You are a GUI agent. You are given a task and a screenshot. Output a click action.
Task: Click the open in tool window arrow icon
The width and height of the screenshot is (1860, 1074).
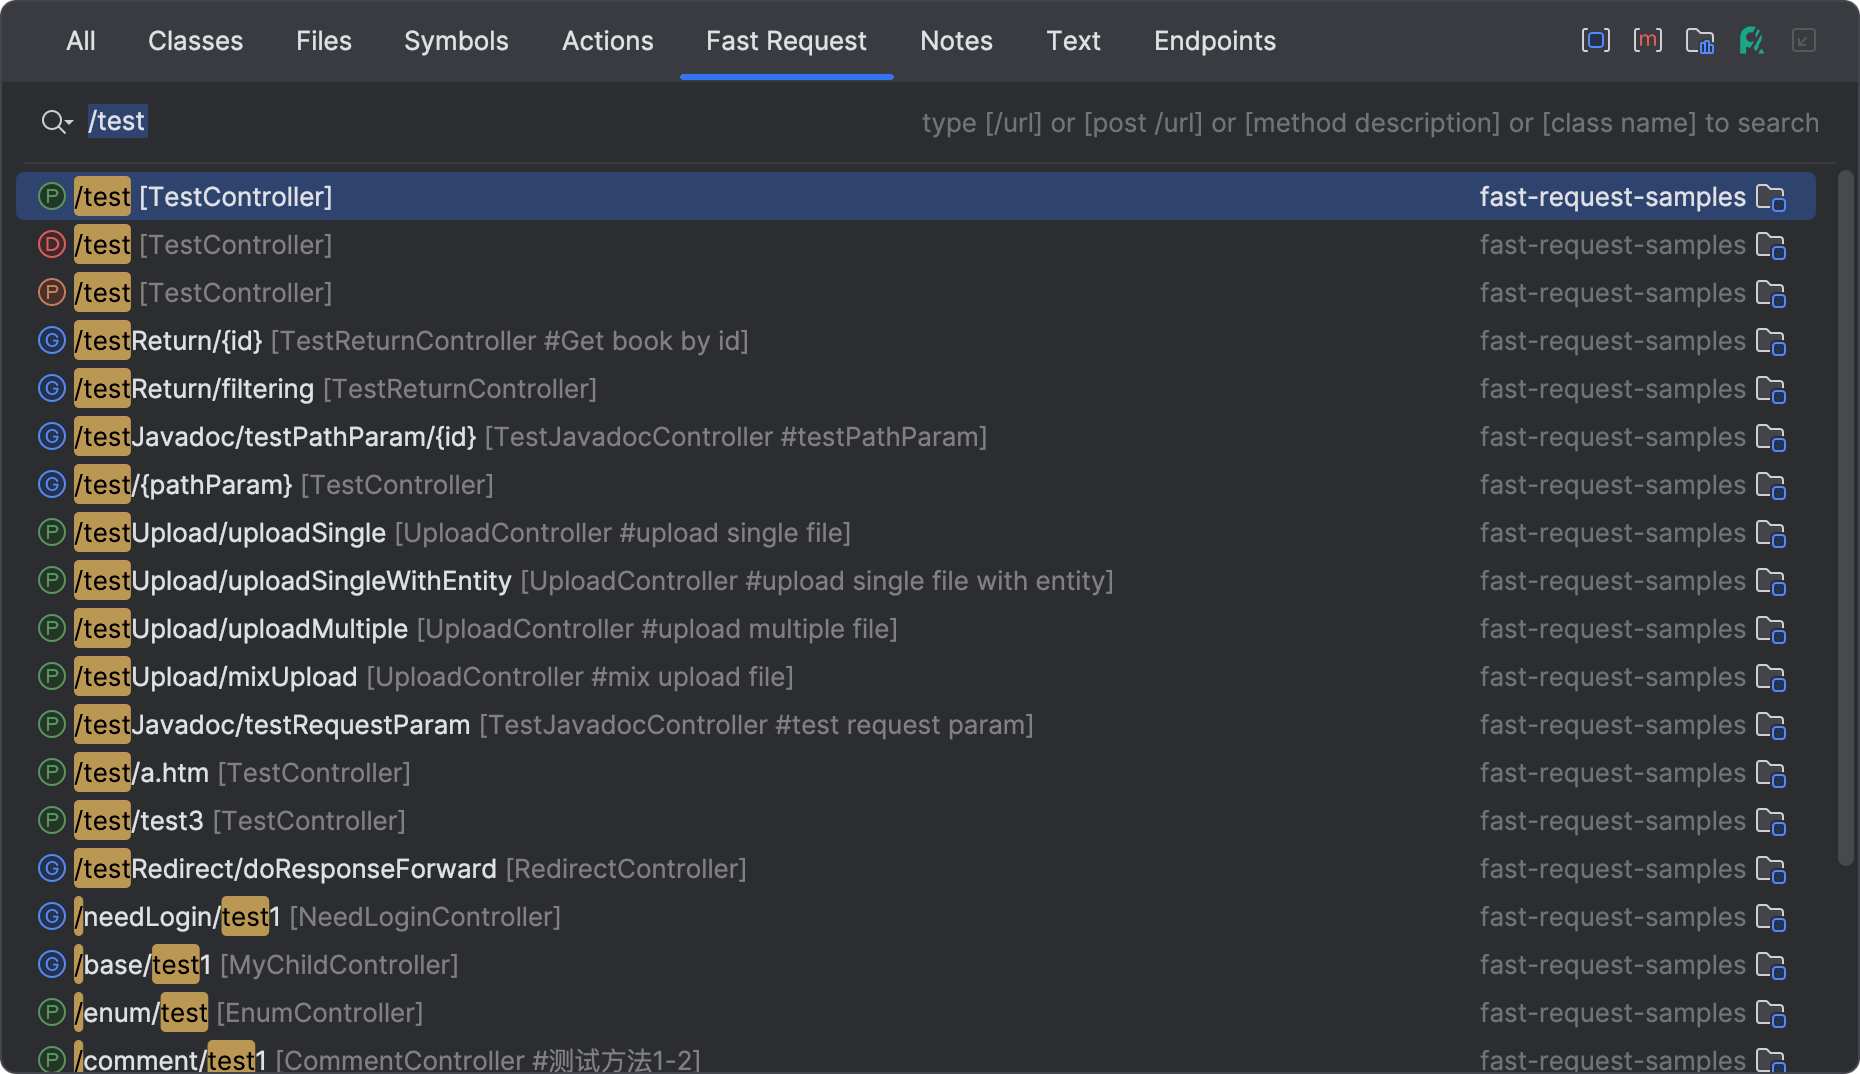[x=1803, y=41]
